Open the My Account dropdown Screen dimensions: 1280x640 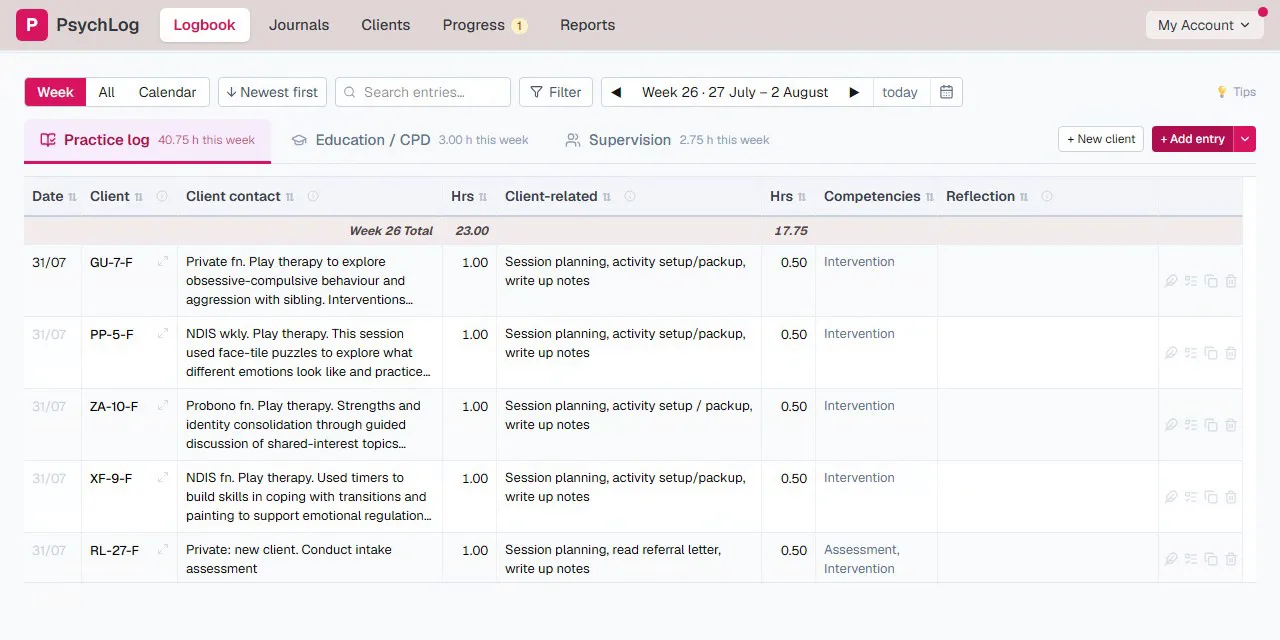[1203, 25]
